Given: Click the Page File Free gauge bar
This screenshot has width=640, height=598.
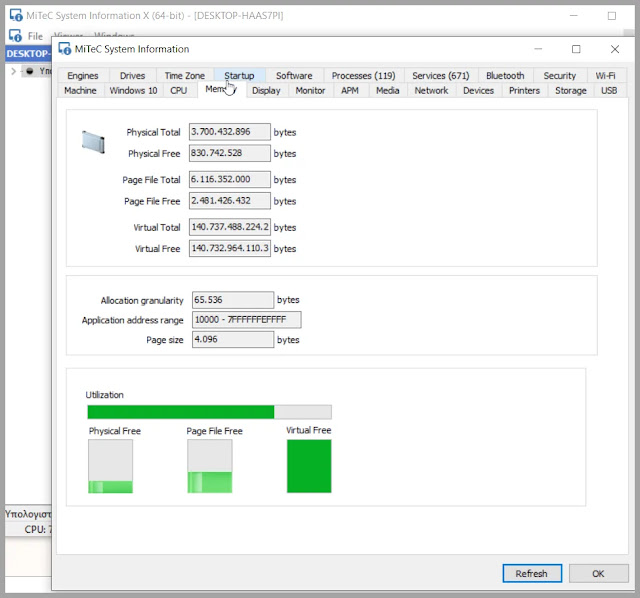Looking at the screenshot, I should click(x=210, y=466).
